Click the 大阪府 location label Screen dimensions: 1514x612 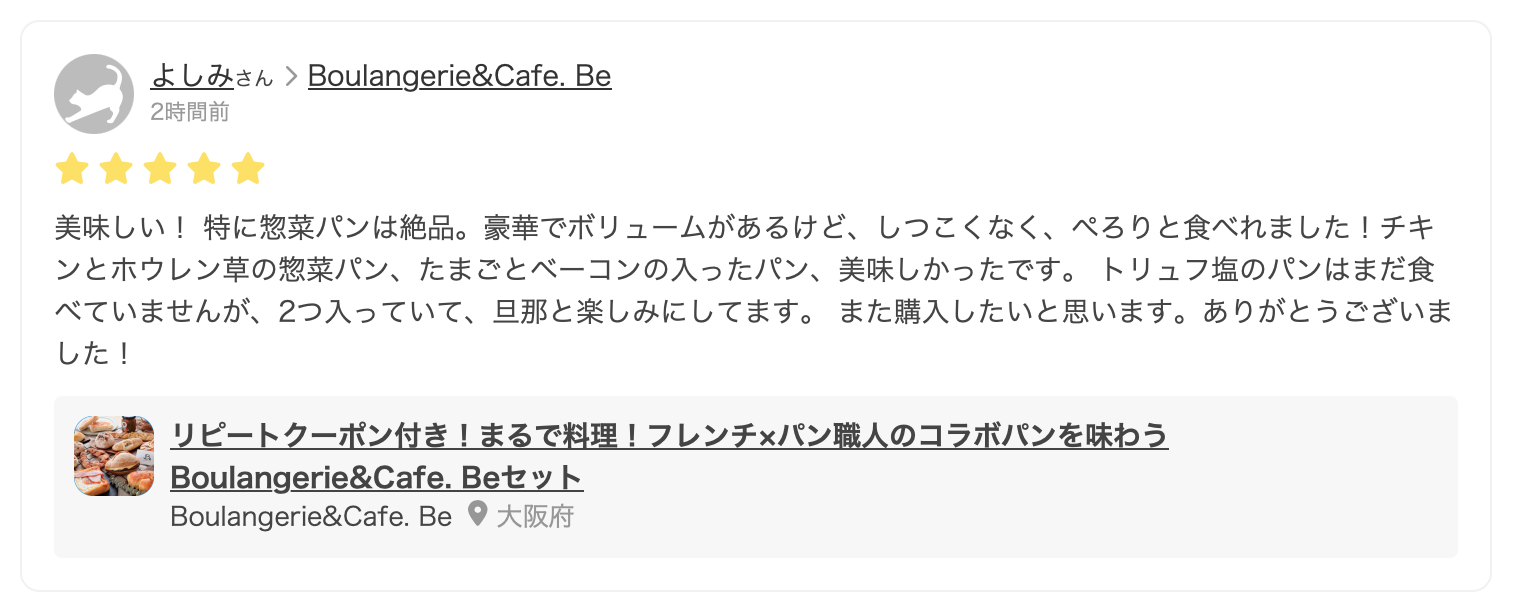pyautogui.click(x=535, y=517)
